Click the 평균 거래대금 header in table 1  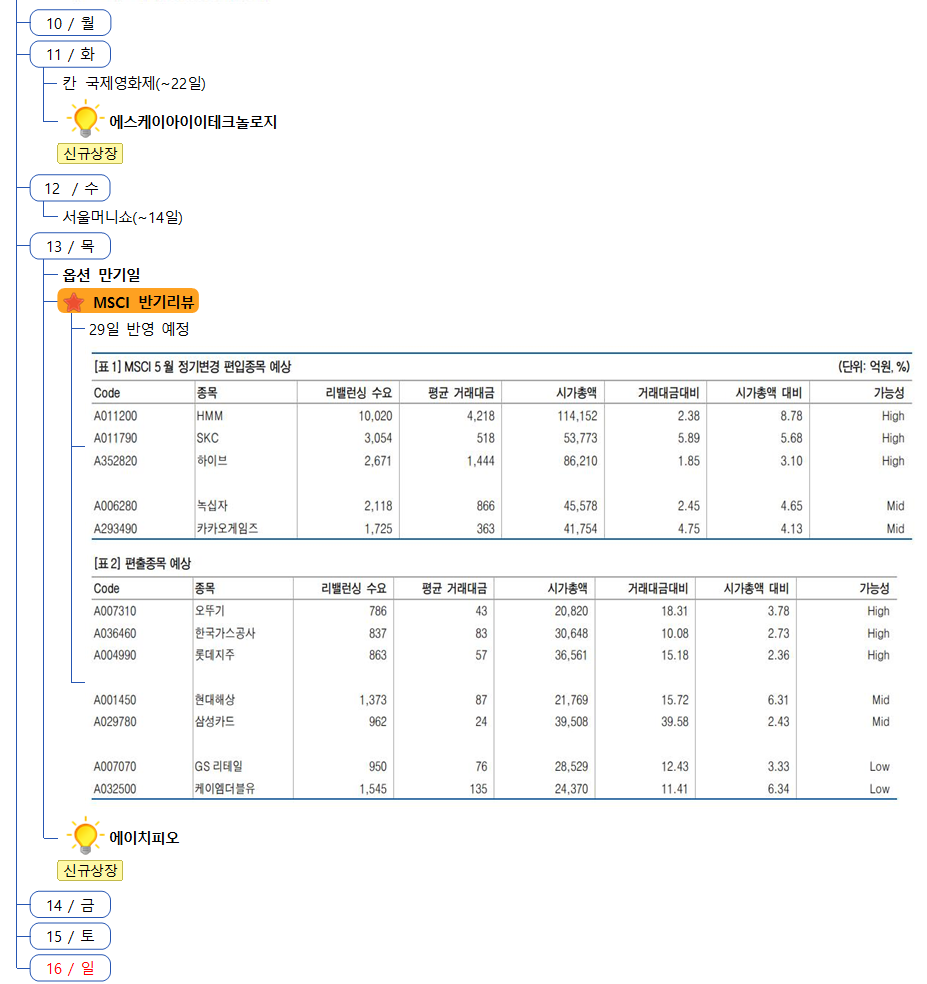[461, 393]
